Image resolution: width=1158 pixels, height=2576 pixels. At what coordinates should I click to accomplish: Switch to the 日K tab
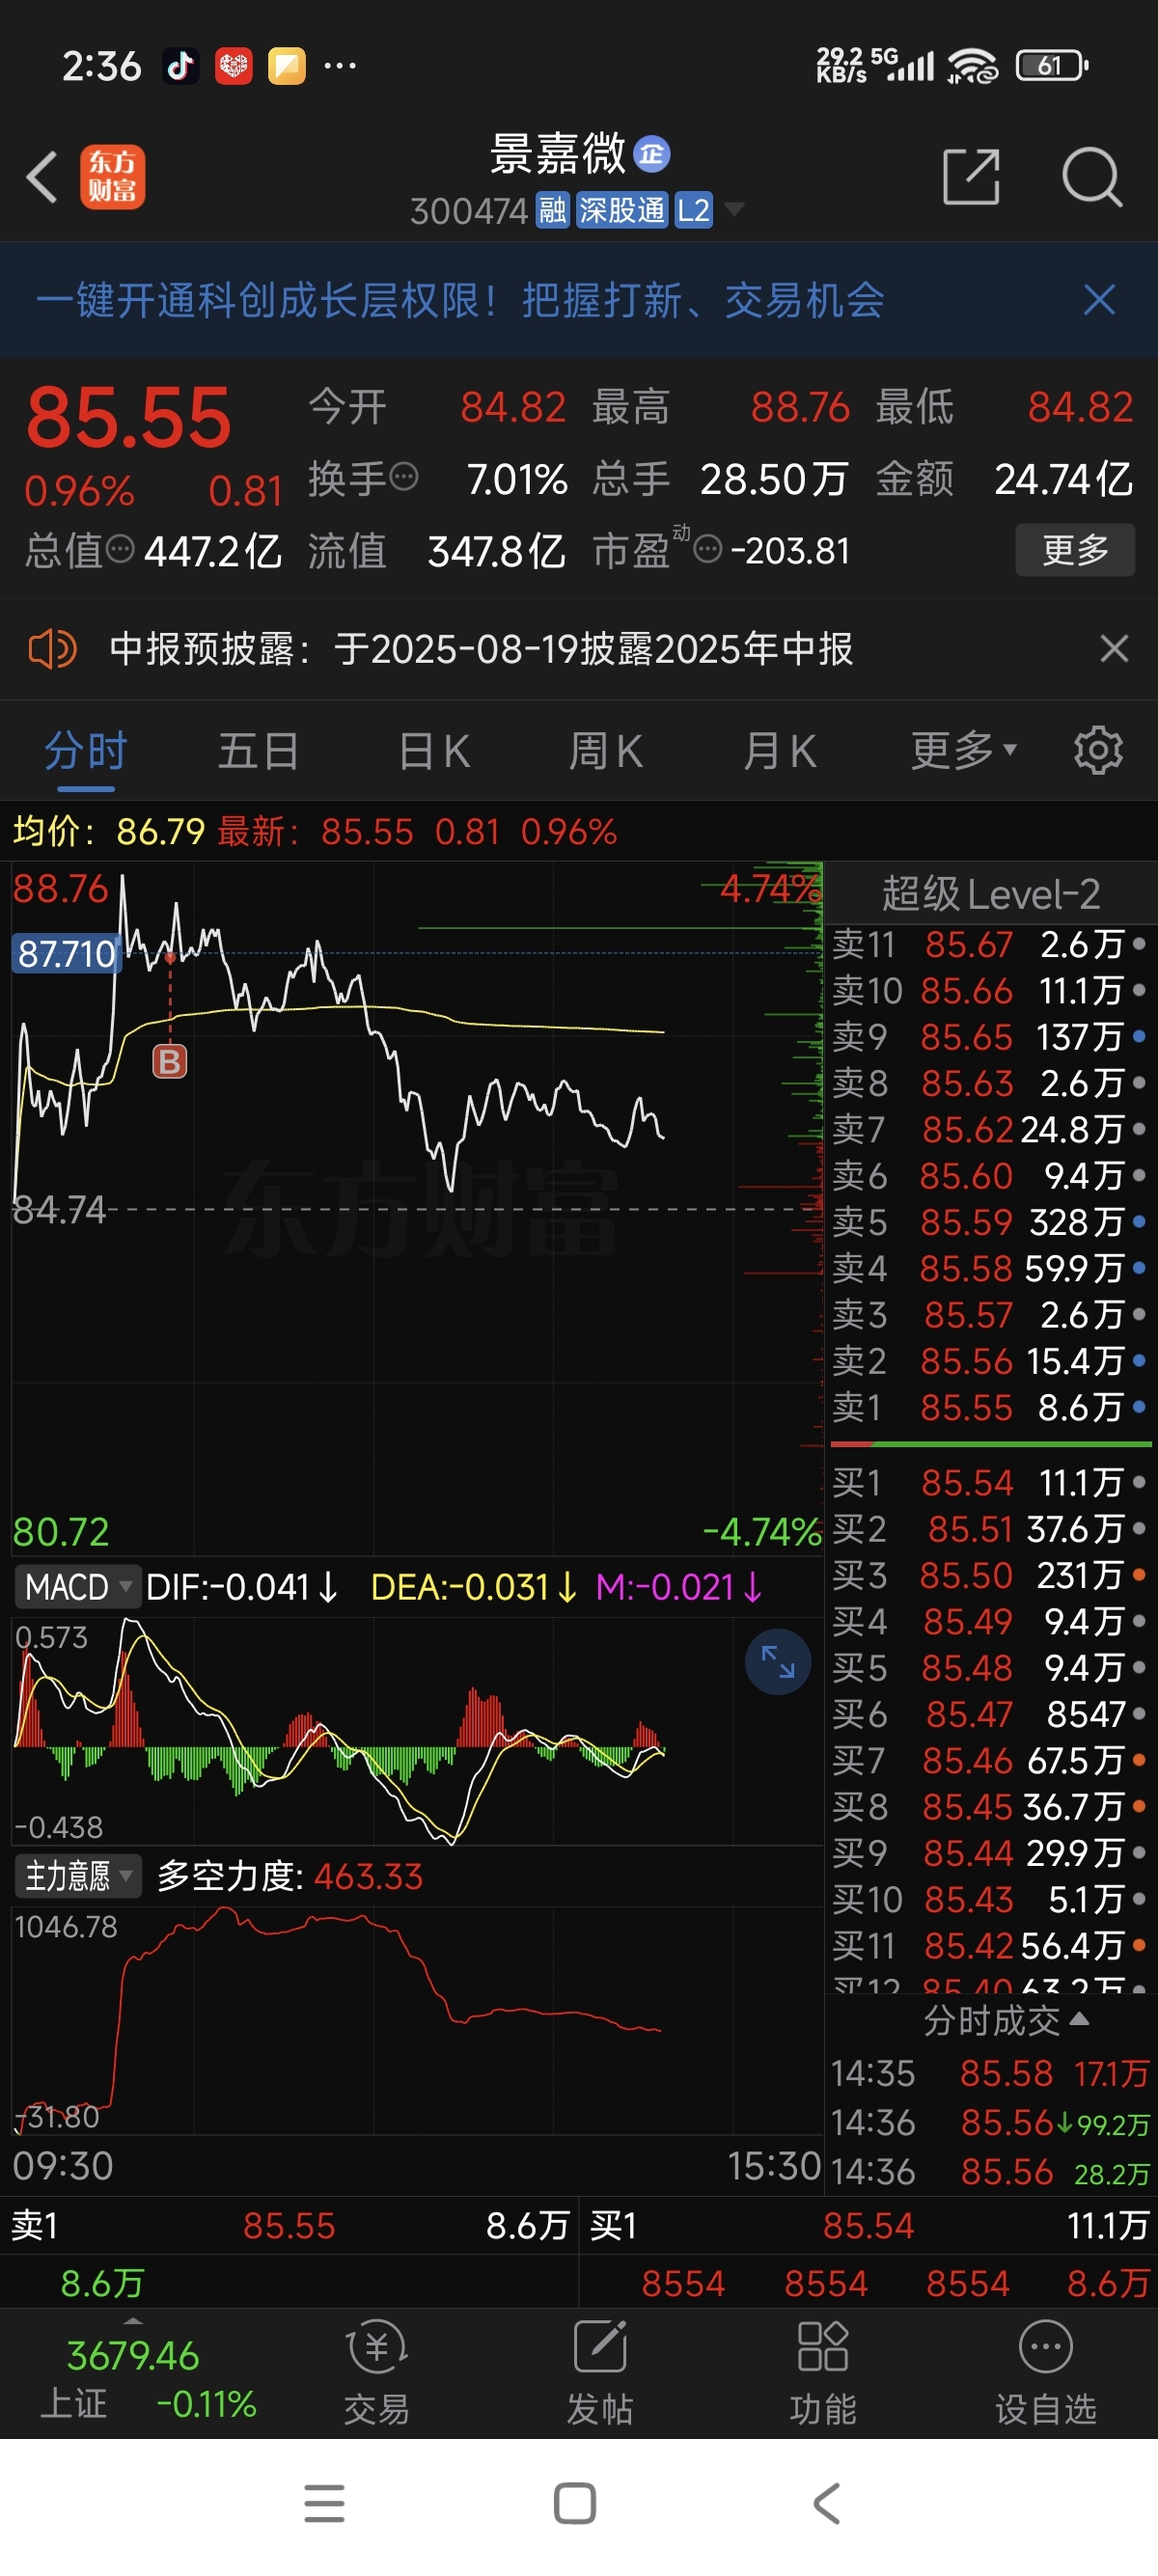point(434,751)
